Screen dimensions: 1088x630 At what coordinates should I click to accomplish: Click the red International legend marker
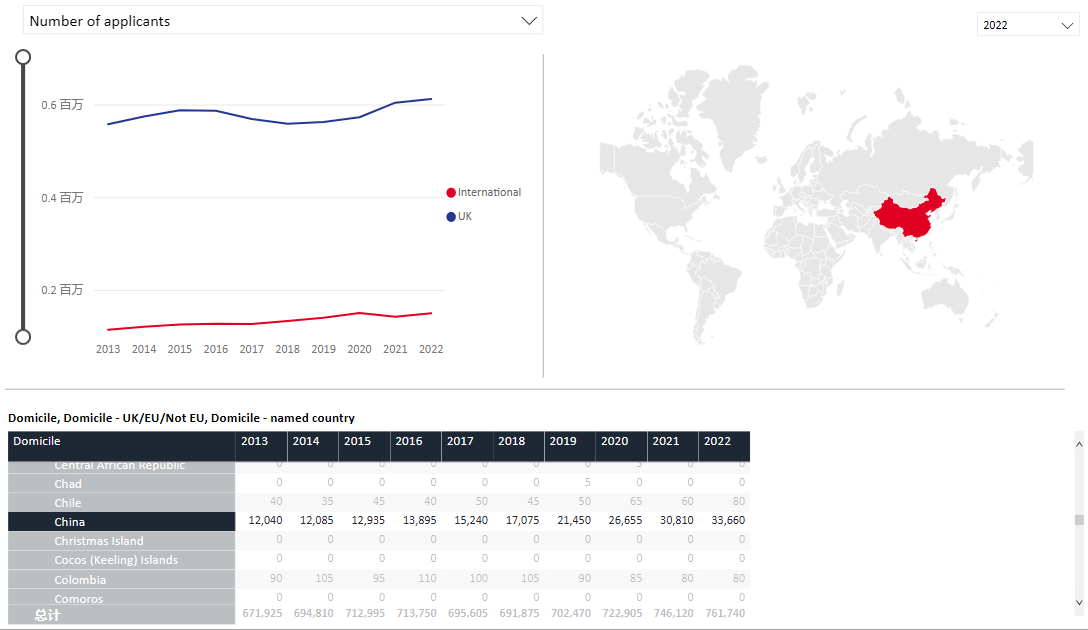451,193
